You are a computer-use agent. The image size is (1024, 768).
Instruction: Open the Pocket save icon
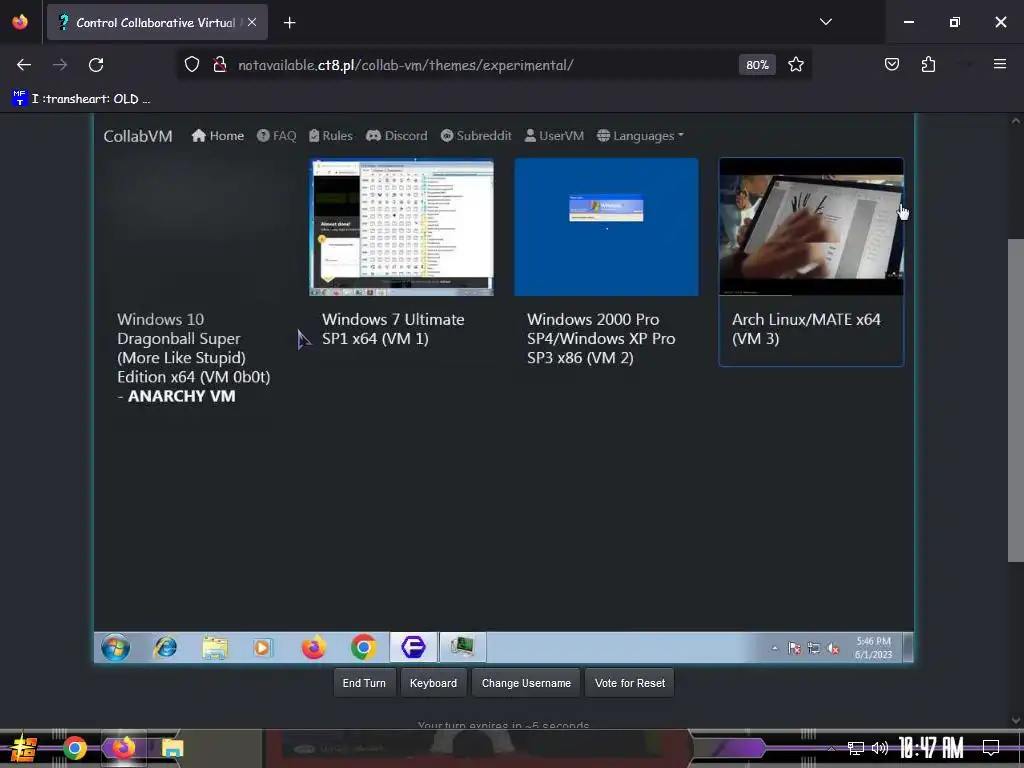[891, 65]
